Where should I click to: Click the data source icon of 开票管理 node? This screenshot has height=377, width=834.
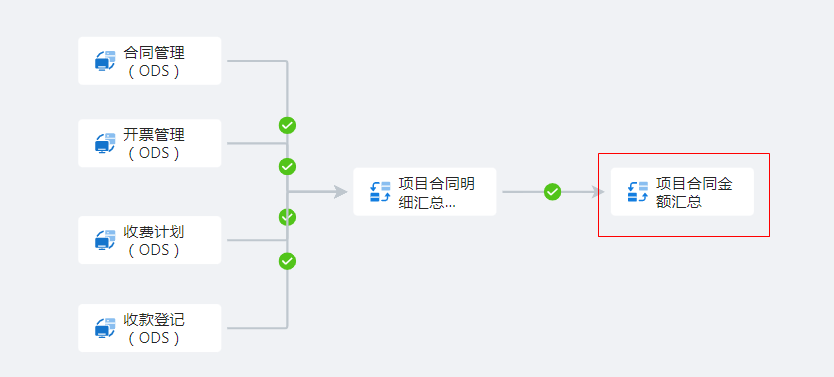(105, 143)
